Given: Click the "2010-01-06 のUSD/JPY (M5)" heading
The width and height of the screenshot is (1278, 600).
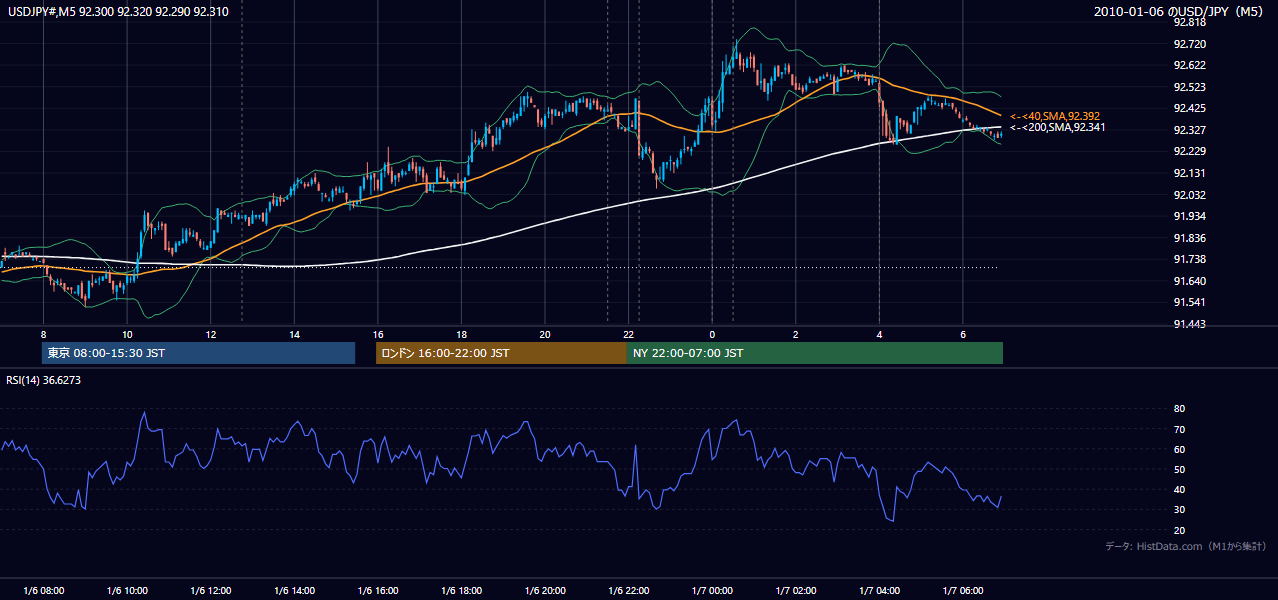Looking at the screenshot, I should [1180, 12].
